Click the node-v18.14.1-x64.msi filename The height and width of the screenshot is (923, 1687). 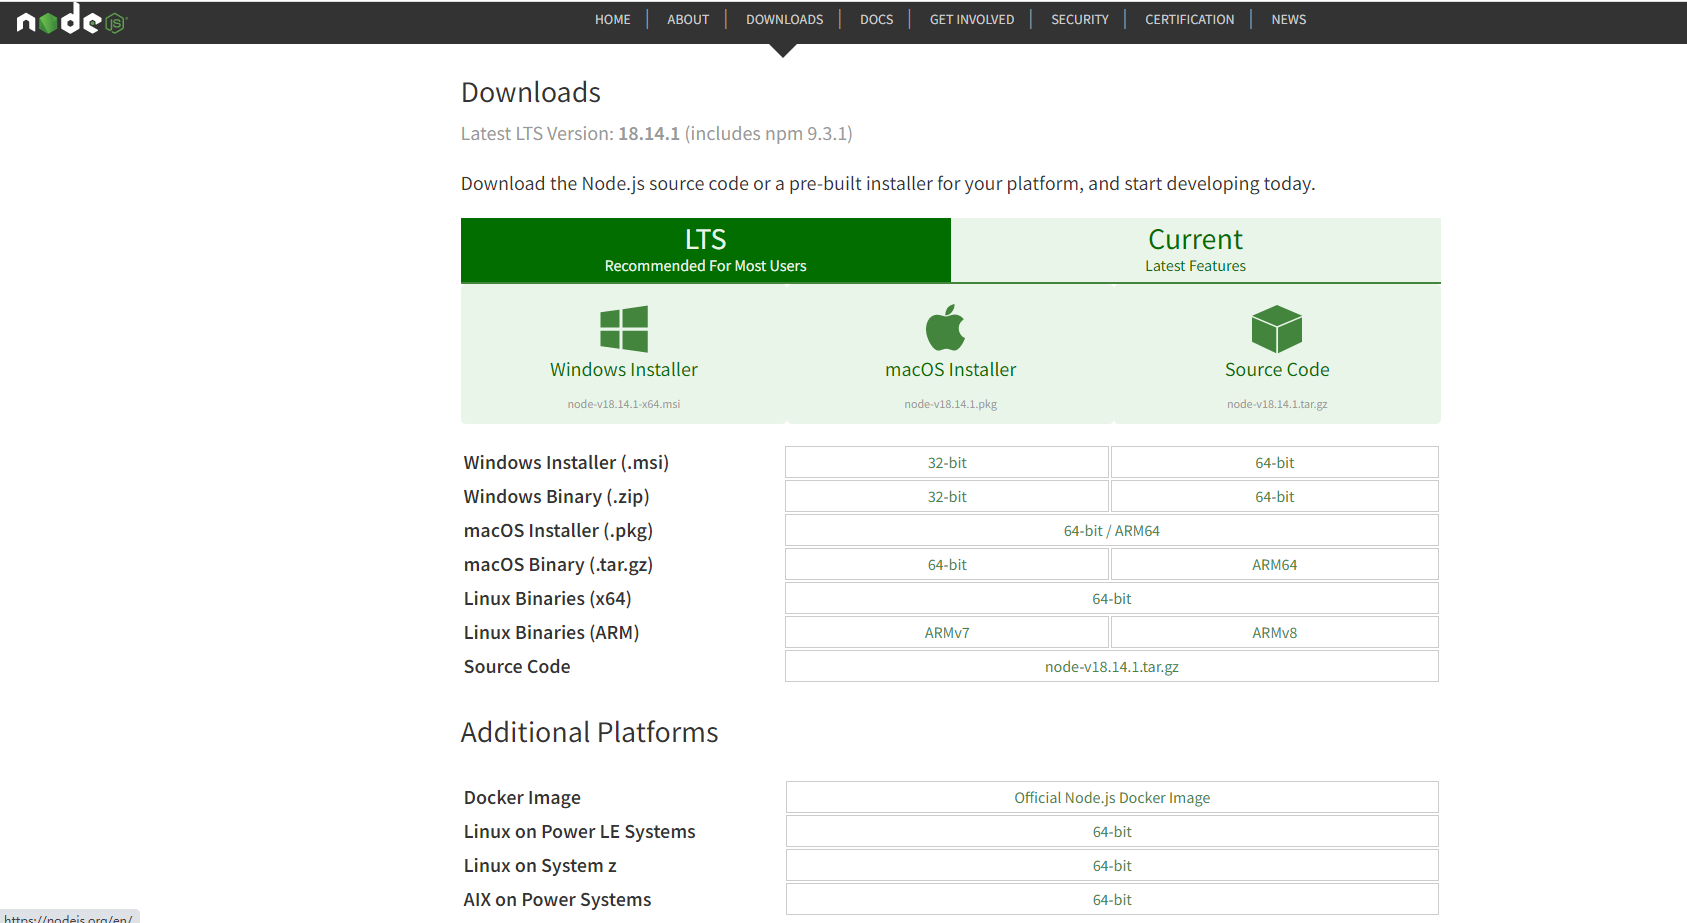624,404
